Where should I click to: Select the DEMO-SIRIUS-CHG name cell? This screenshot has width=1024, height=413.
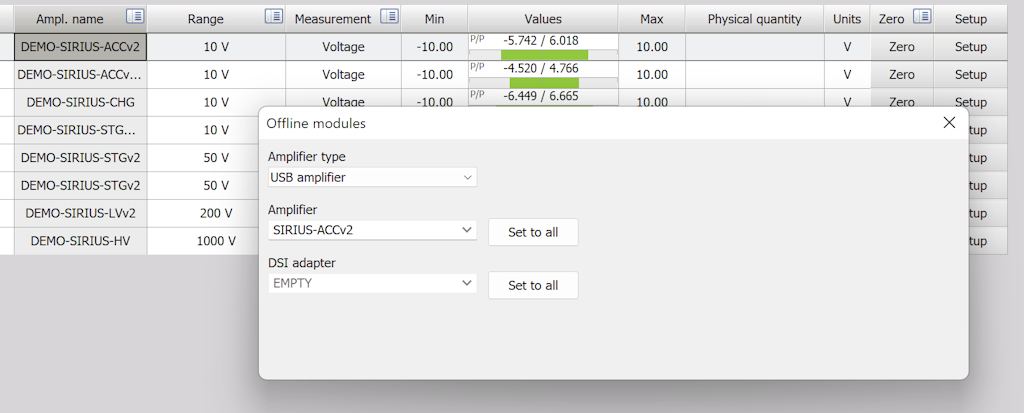click(x=80, y=103)
